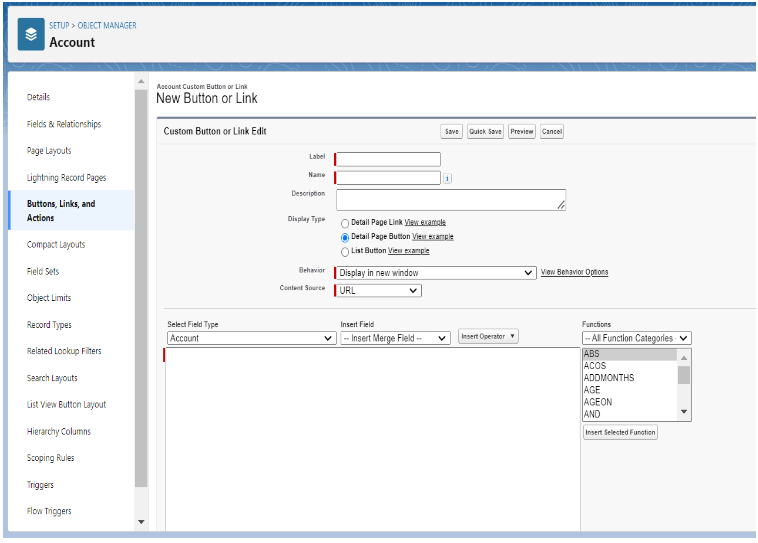Image resolution: width=758 pixels, height=543 pixels.
Task: Click the Name field info icon
Action: click(447, 178)
